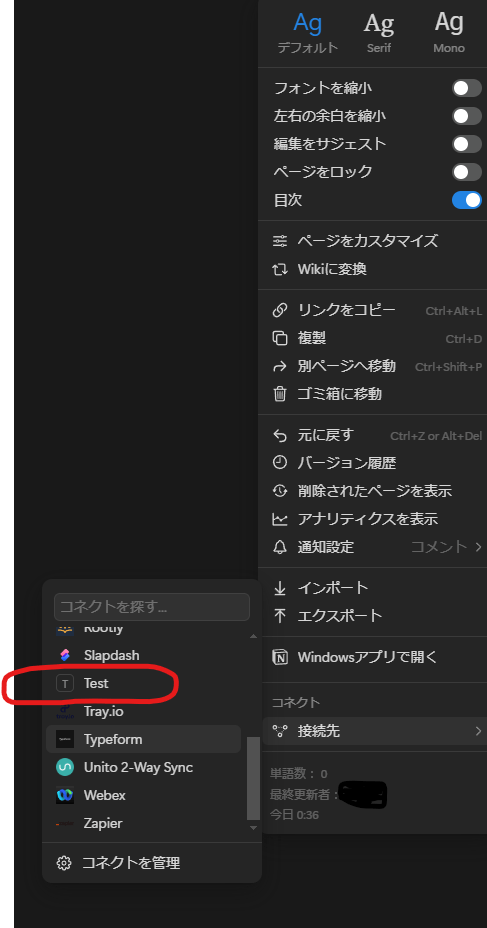
Task: Click the Test connection T icon
Action: (64, 684)
